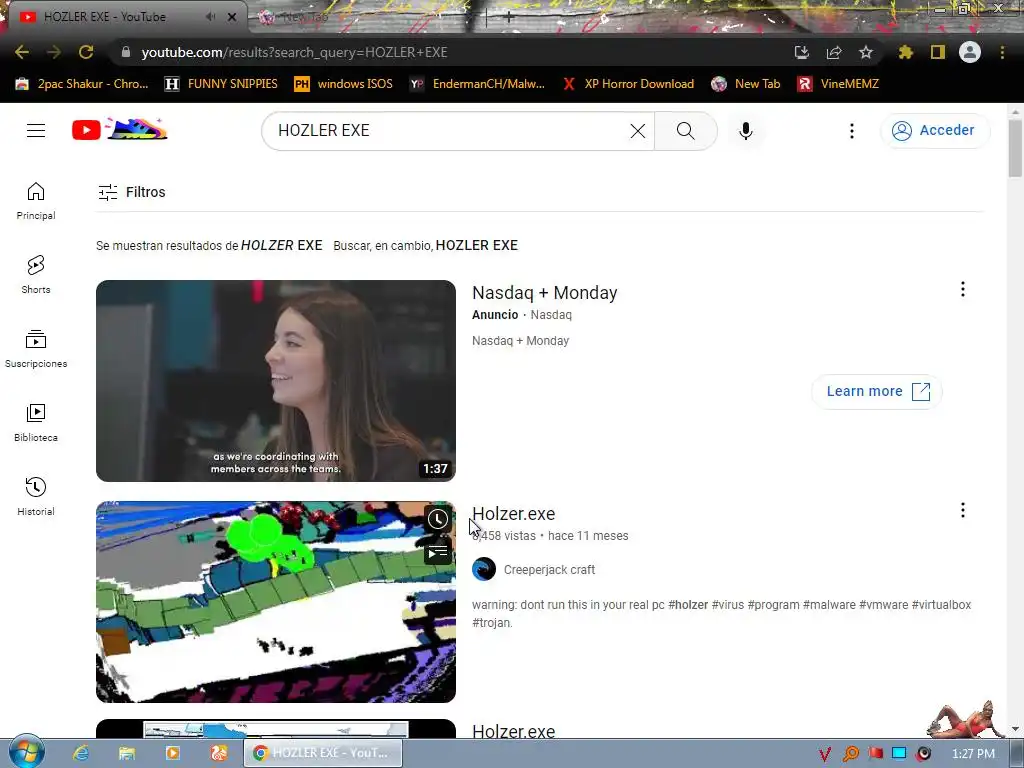Start voice search with microphone
This screenshot has height=768, width=1024.
click(746, 131)
